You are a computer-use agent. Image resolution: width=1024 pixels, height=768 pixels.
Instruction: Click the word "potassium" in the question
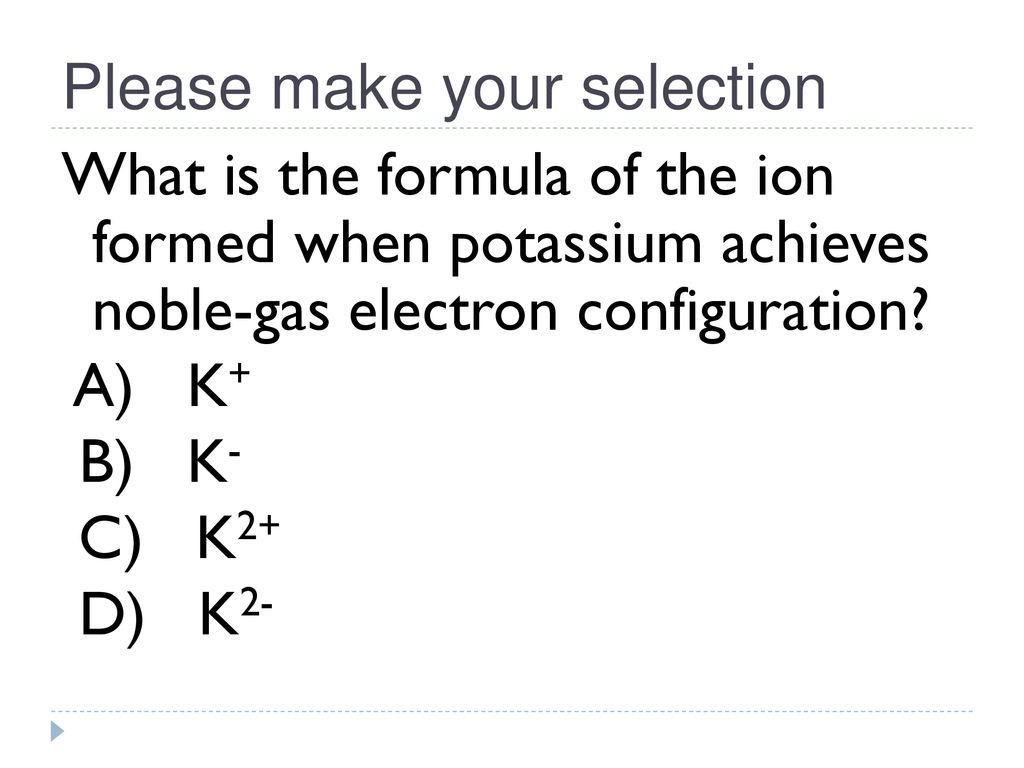pyautogui.click(x=576, y=244)
